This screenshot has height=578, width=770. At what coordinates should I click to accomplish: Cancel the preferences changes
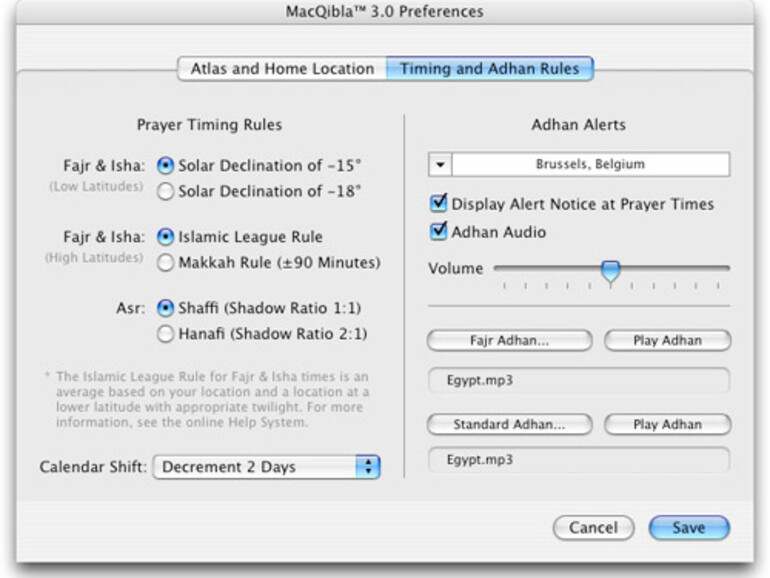[x=593, y=527]
